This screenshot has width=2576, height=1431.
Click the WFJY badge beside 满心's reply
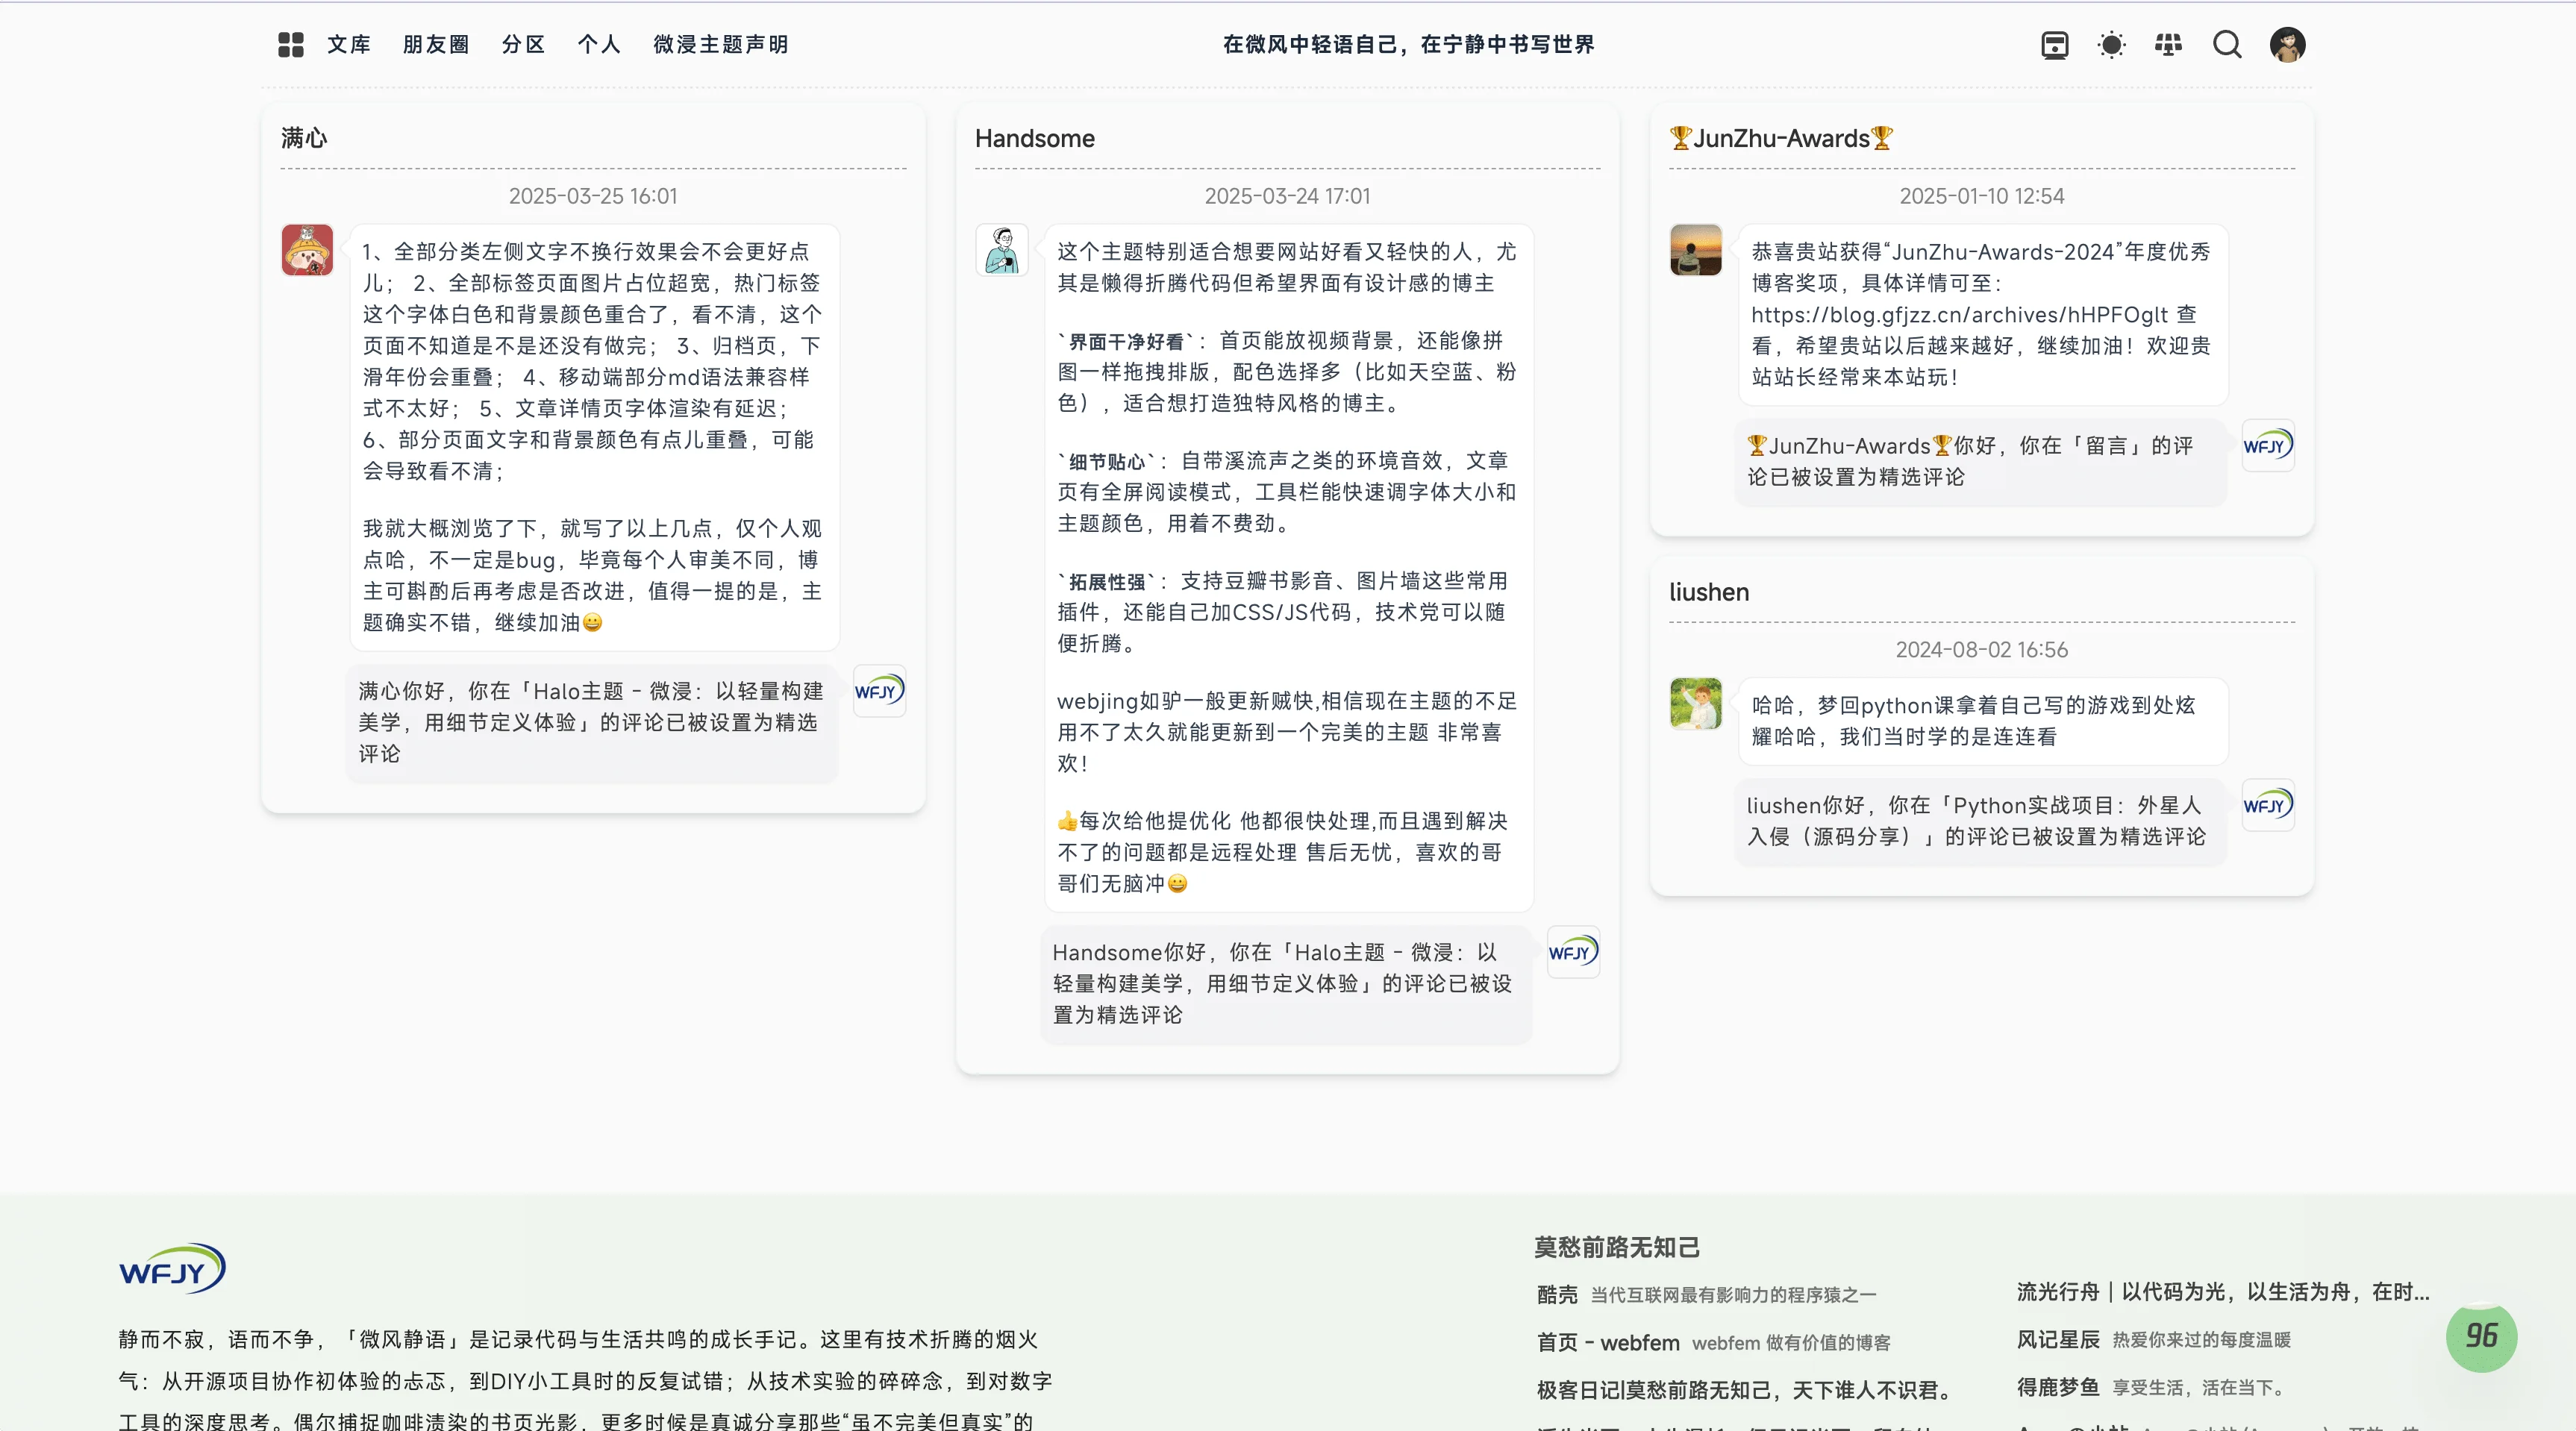coord(879,691)
